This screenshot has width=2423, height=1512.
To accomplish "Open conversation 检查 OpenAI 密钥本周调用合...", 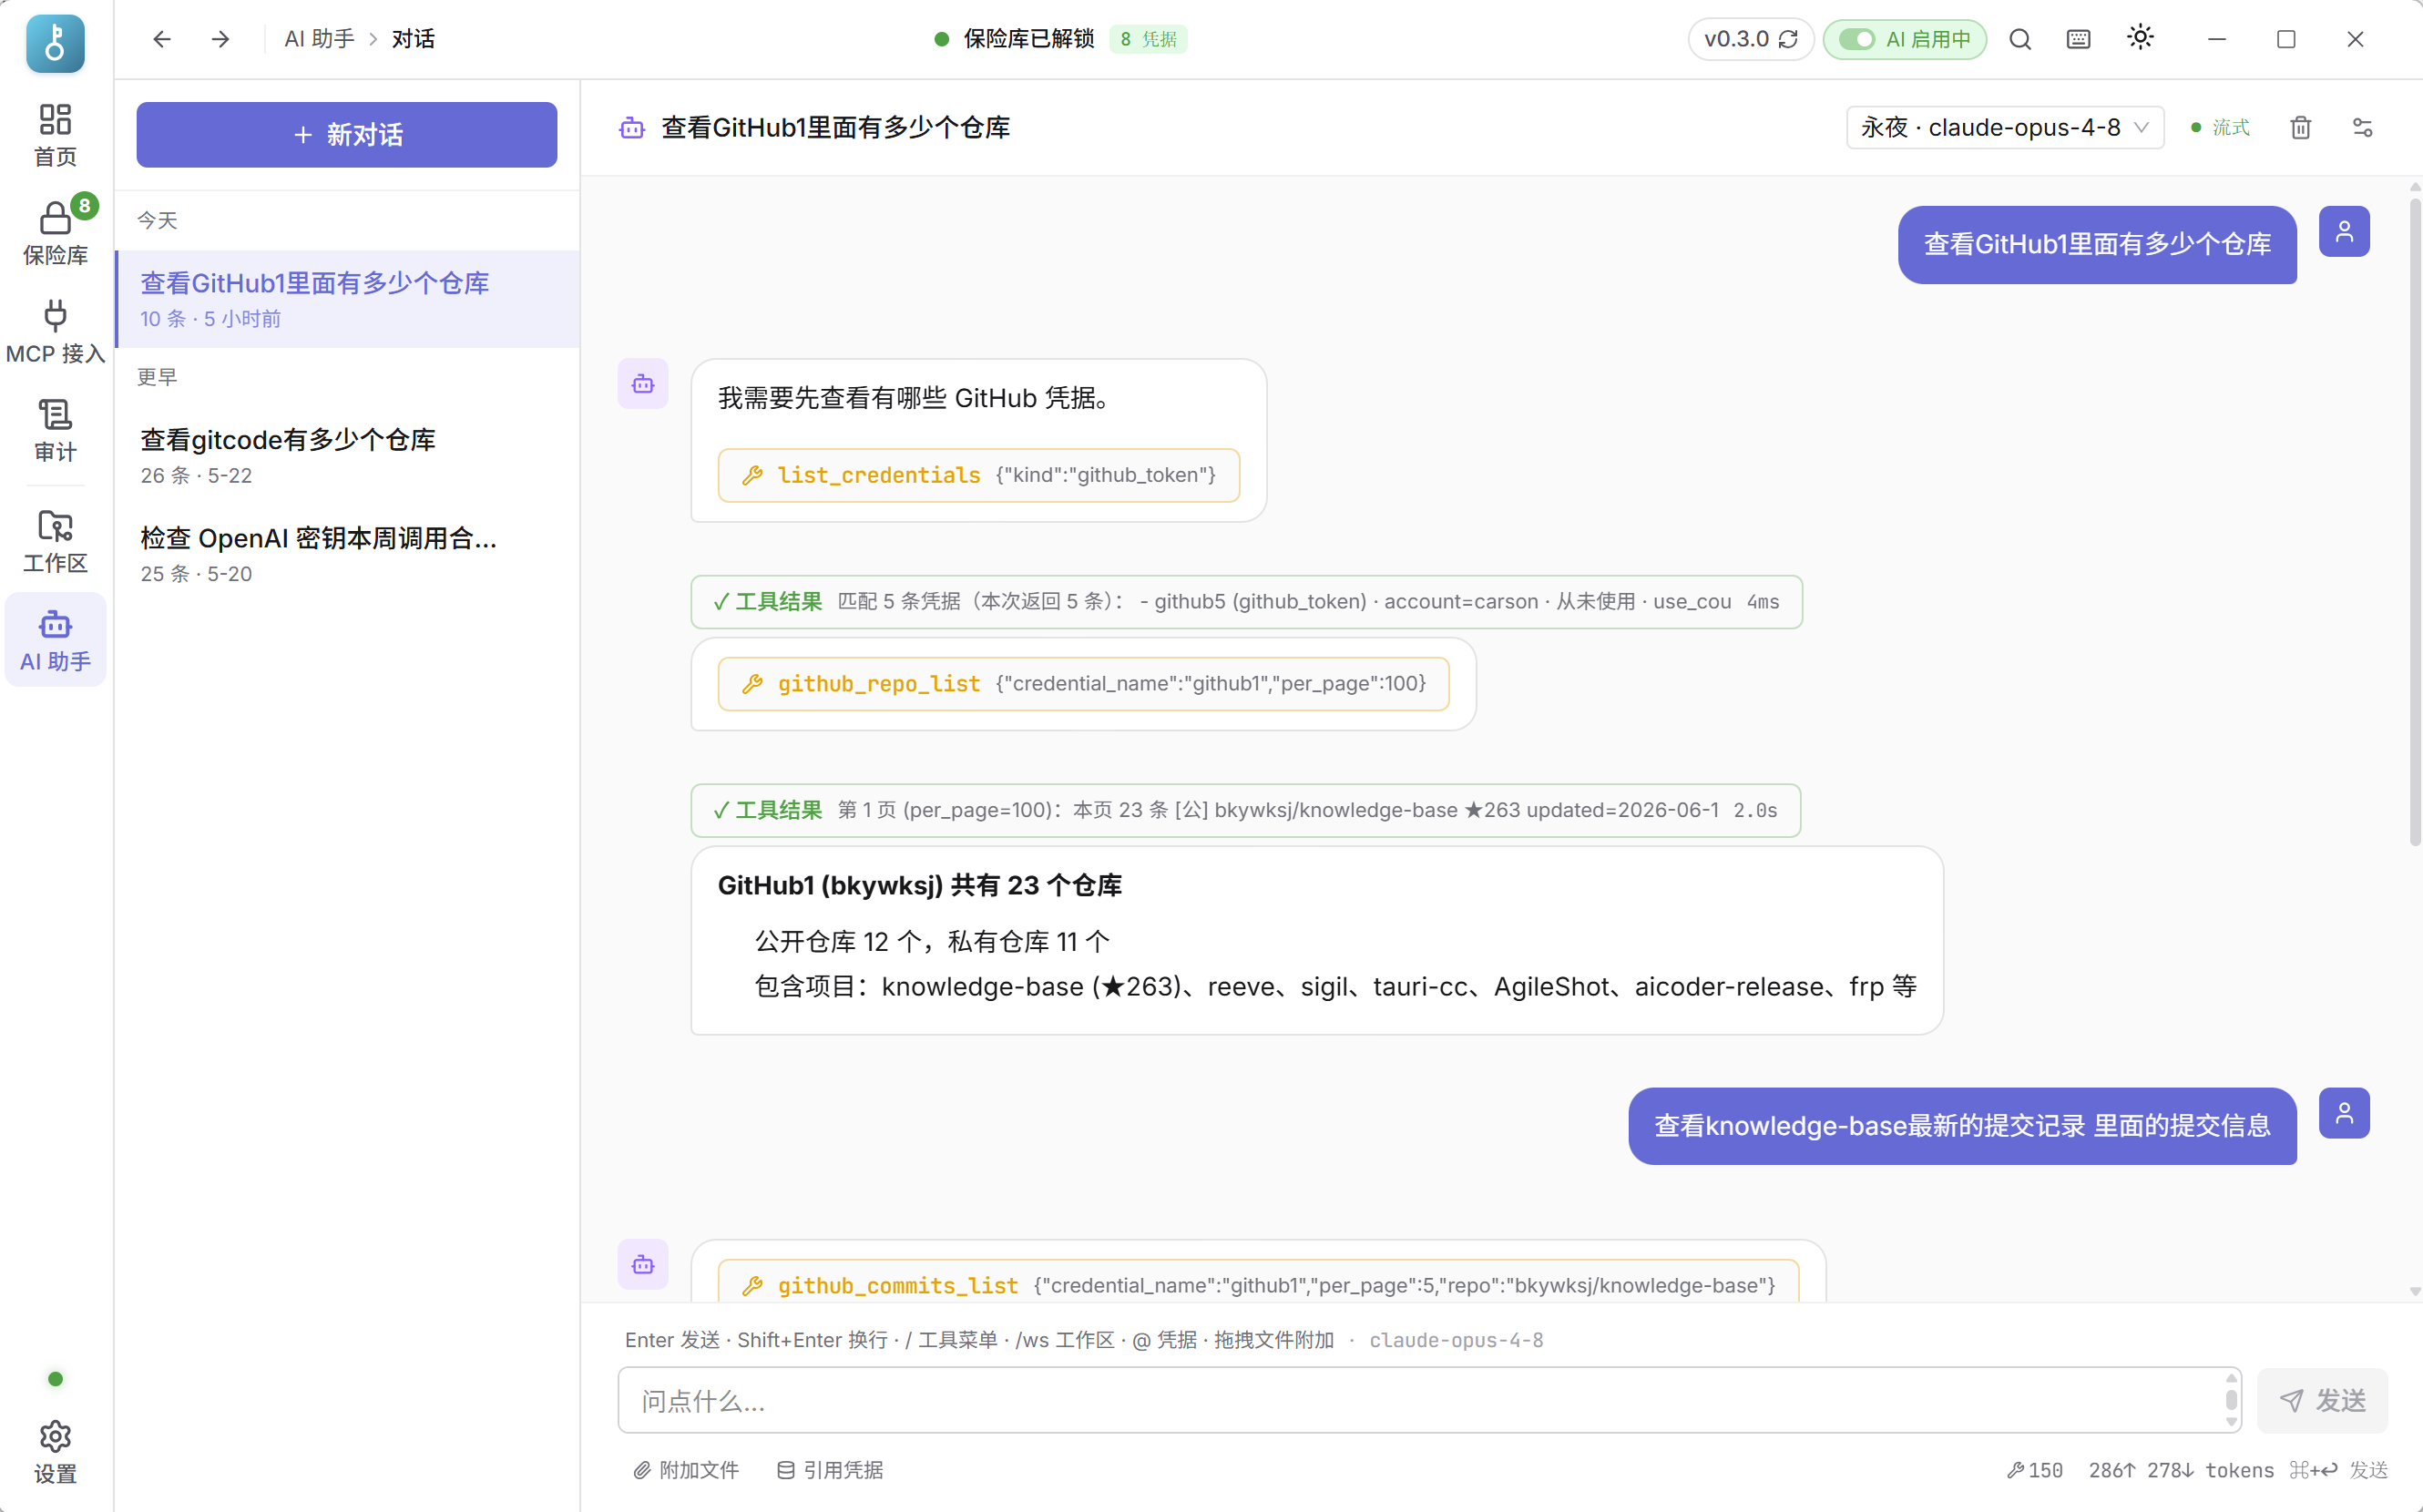I will [x=348, y=554].
